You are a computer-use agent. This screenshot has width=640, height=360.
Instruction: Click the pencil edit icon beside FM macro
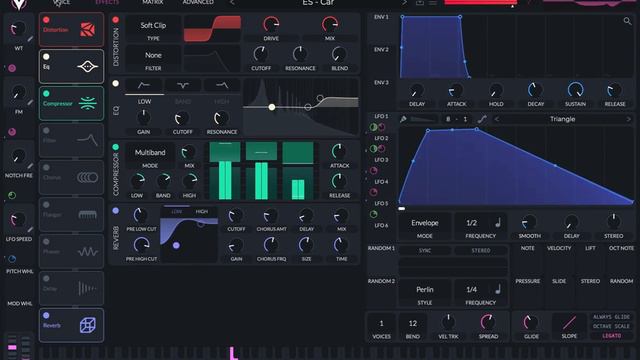click(x=30, y=102)
